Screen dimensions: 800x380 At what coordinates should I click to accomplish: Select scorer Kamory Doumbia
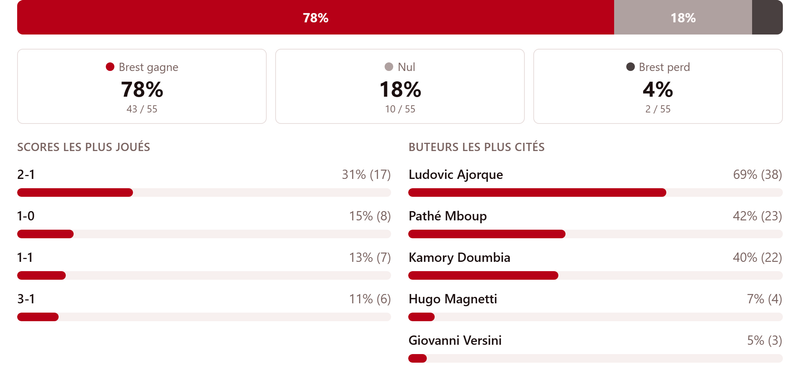tap(459, 258)
